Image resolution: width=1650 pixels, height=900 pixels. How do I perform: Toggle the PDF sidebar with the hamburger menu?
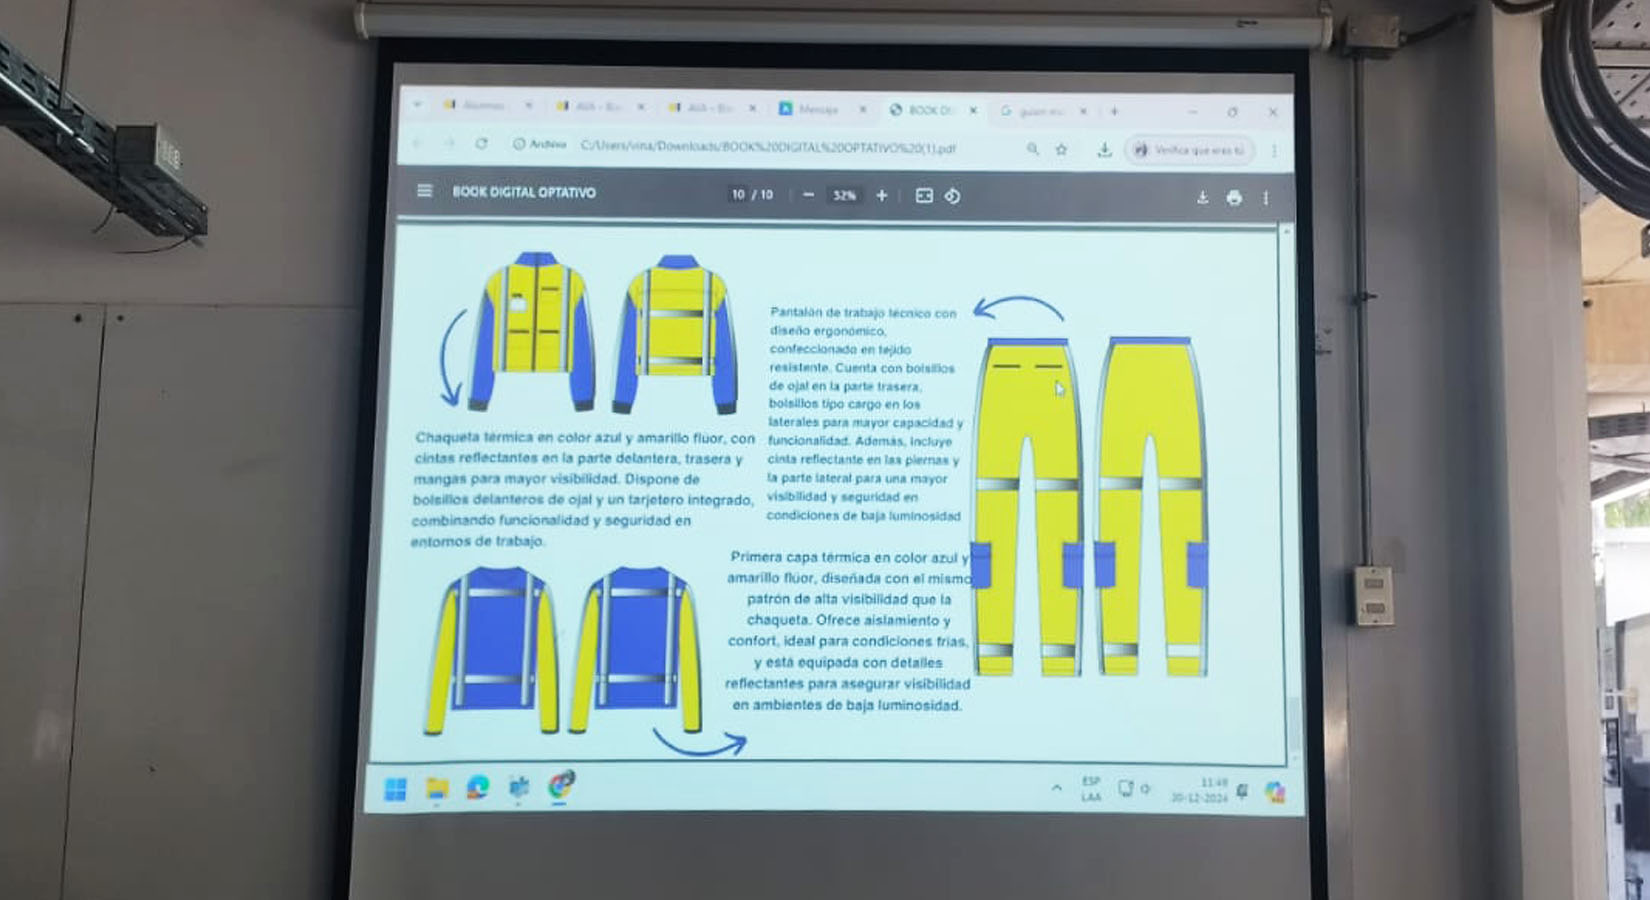pos(425,190)
